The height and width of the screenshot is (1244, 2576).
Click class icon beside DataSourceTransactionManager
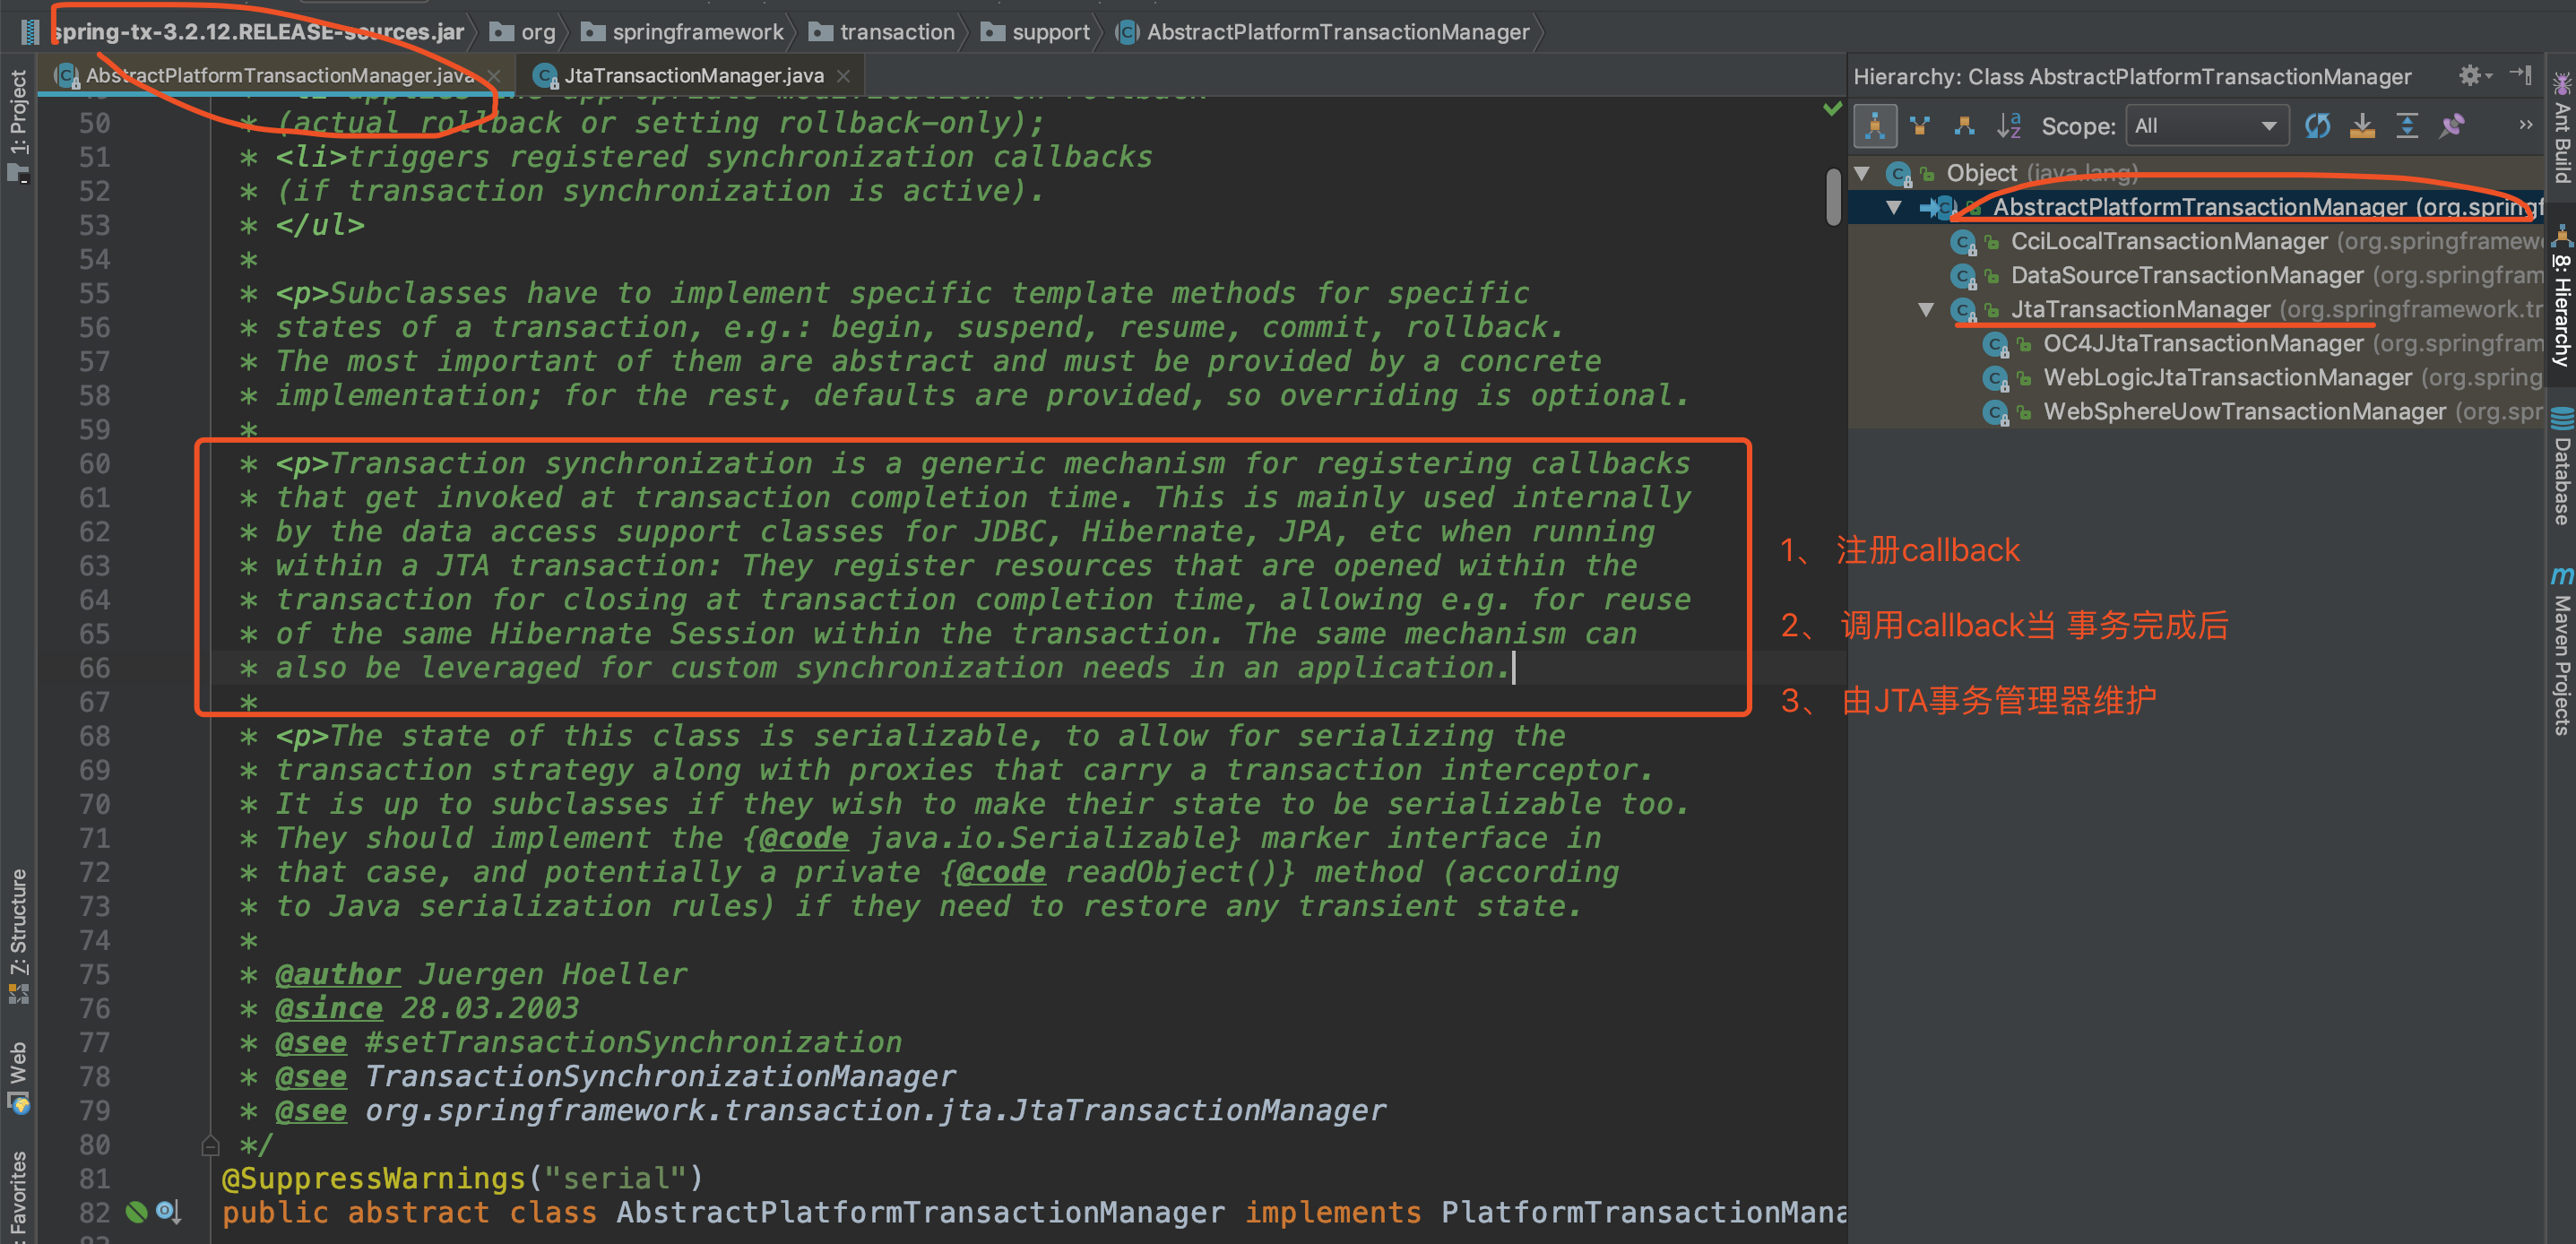pyautogui.click(x=1964, y=276)
